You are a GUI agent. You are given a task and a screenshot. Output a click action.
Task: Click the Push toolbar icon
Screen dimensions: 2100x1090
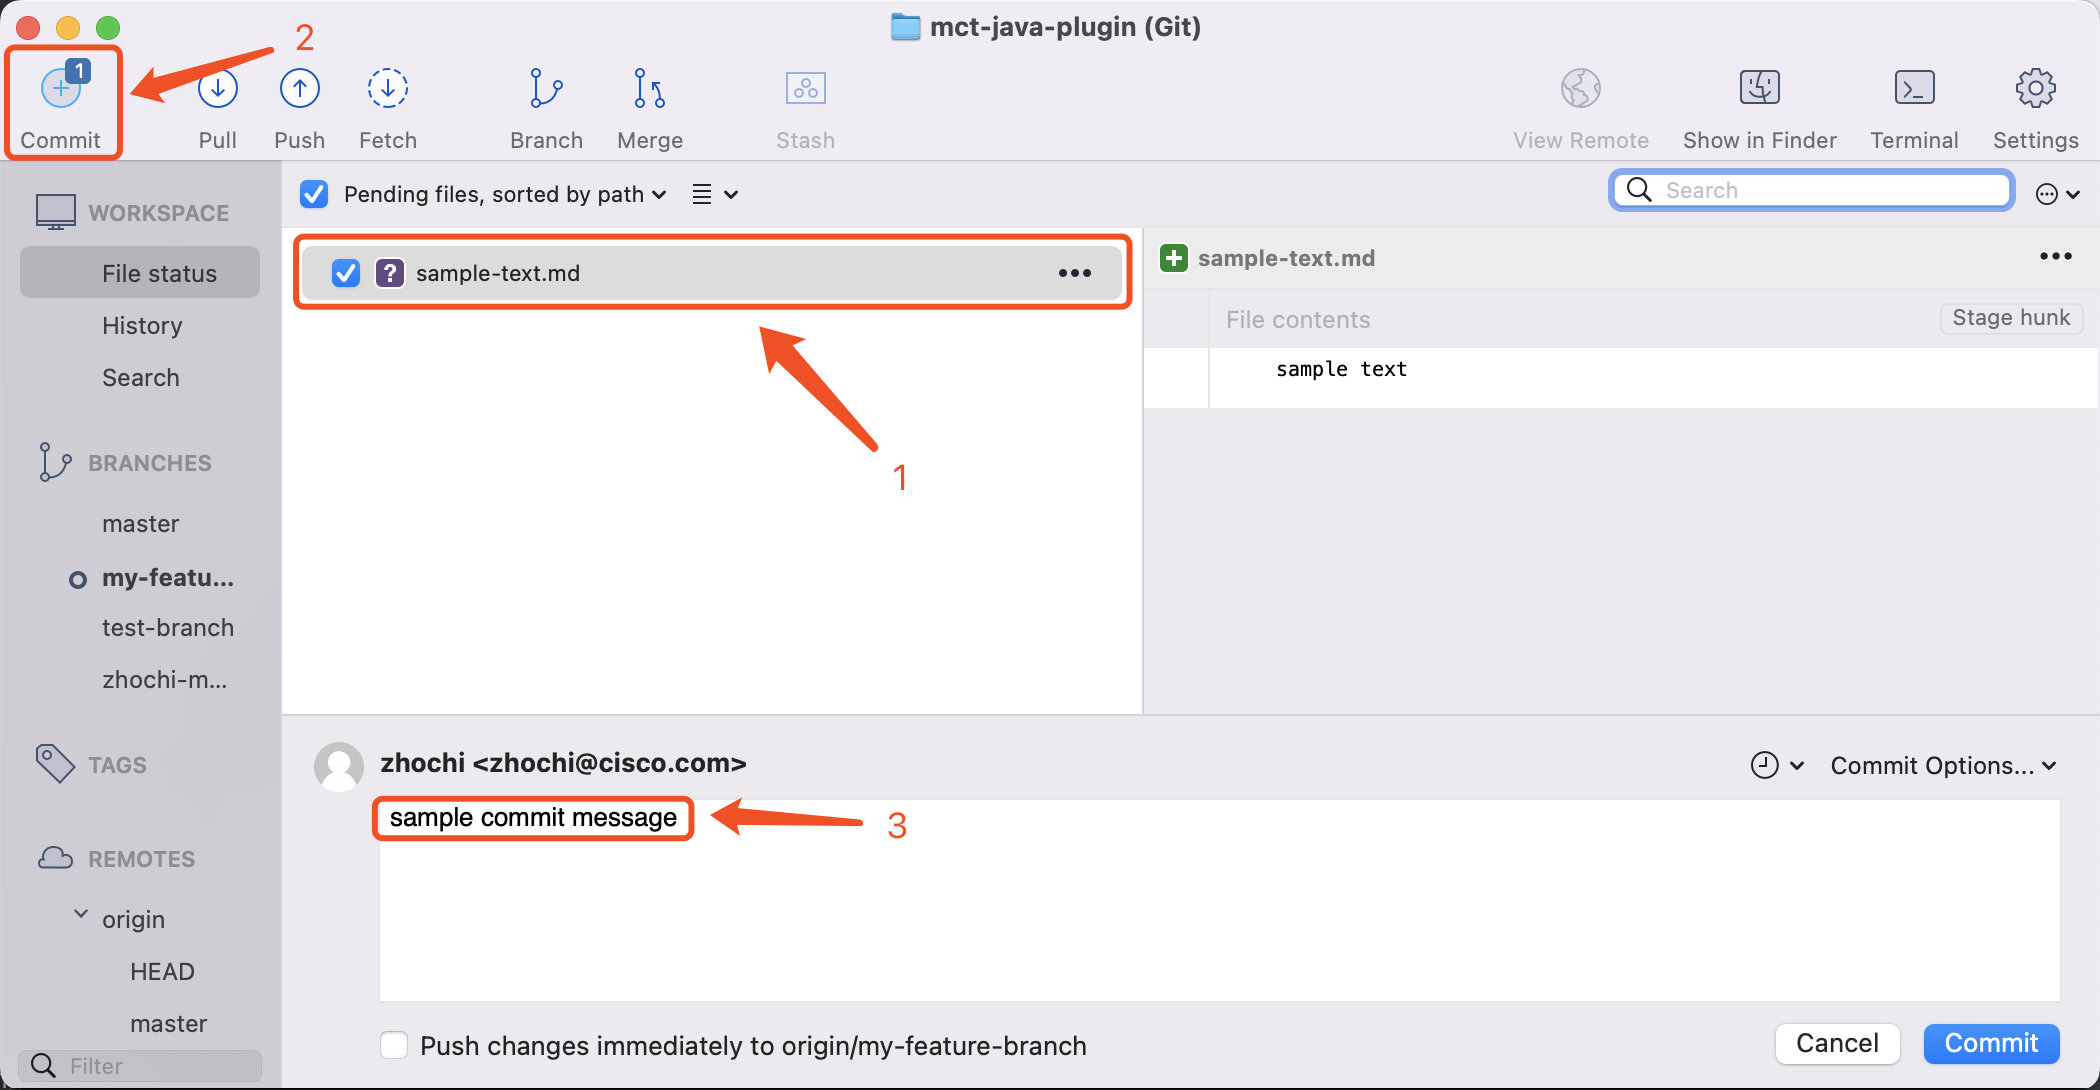pos(299,89)
